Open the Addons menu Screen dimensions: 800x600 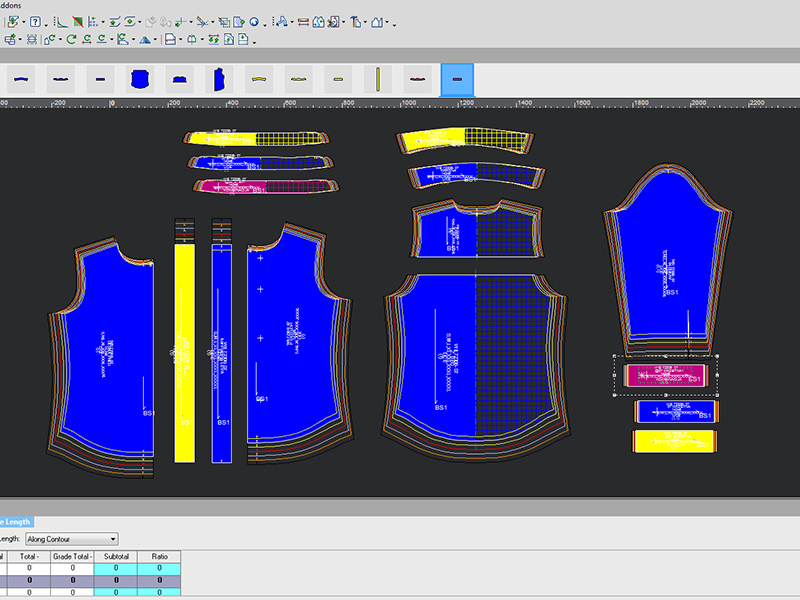tap(10, 5)
